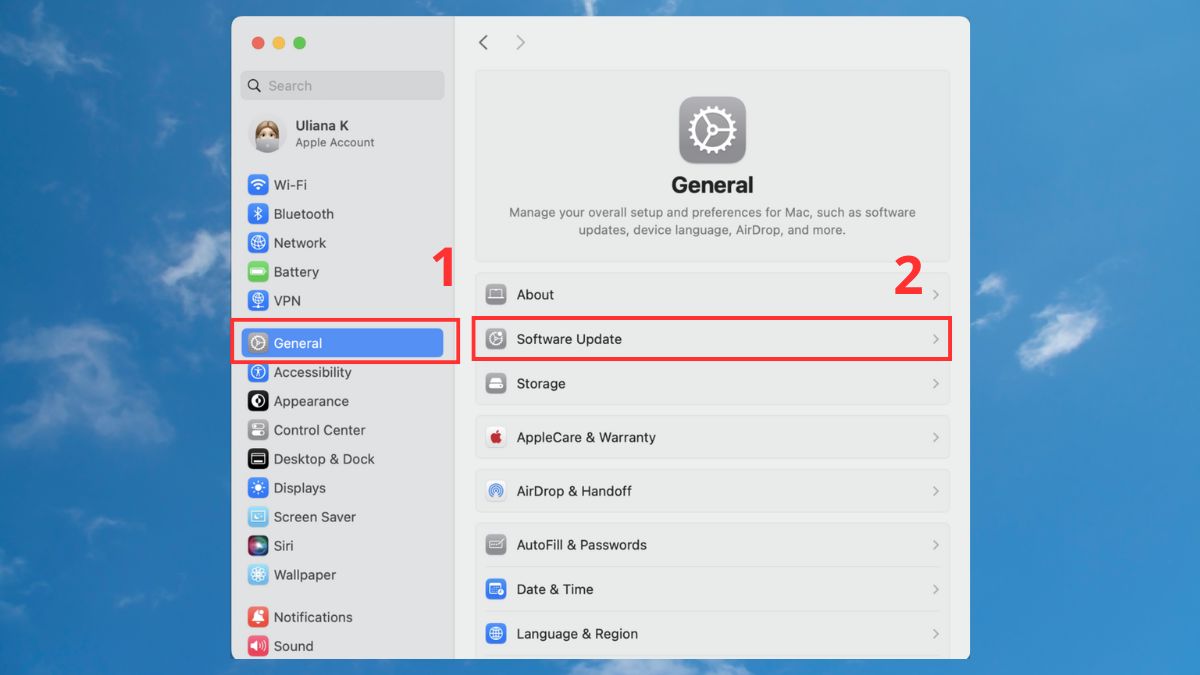Select the VPN globe icon
The height and width of the screenshot is (675, 1200).
pos(258,300)
